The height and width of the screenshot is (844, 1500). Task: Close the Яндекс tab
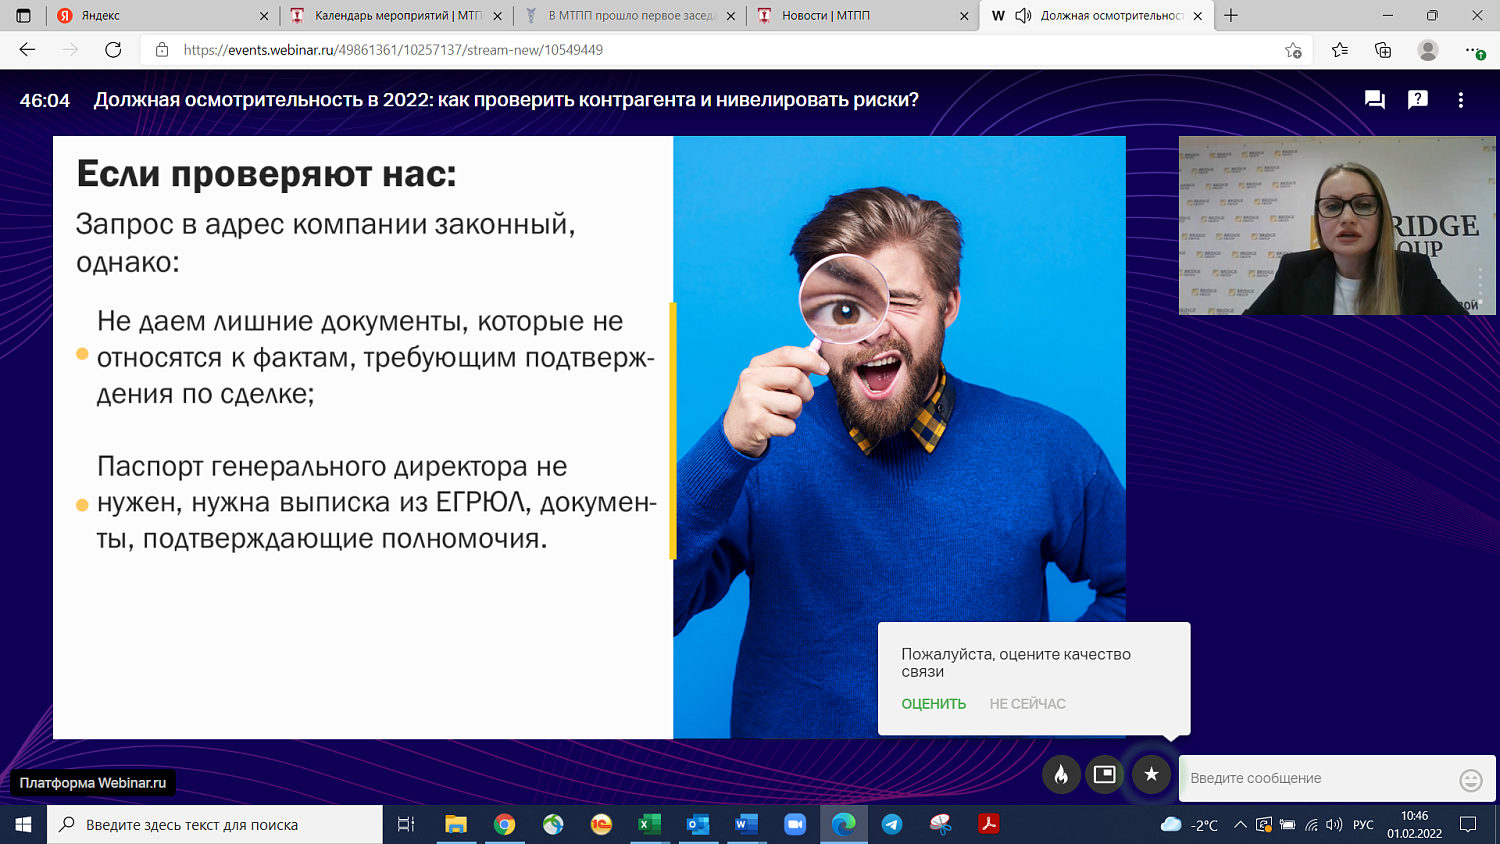264,16
